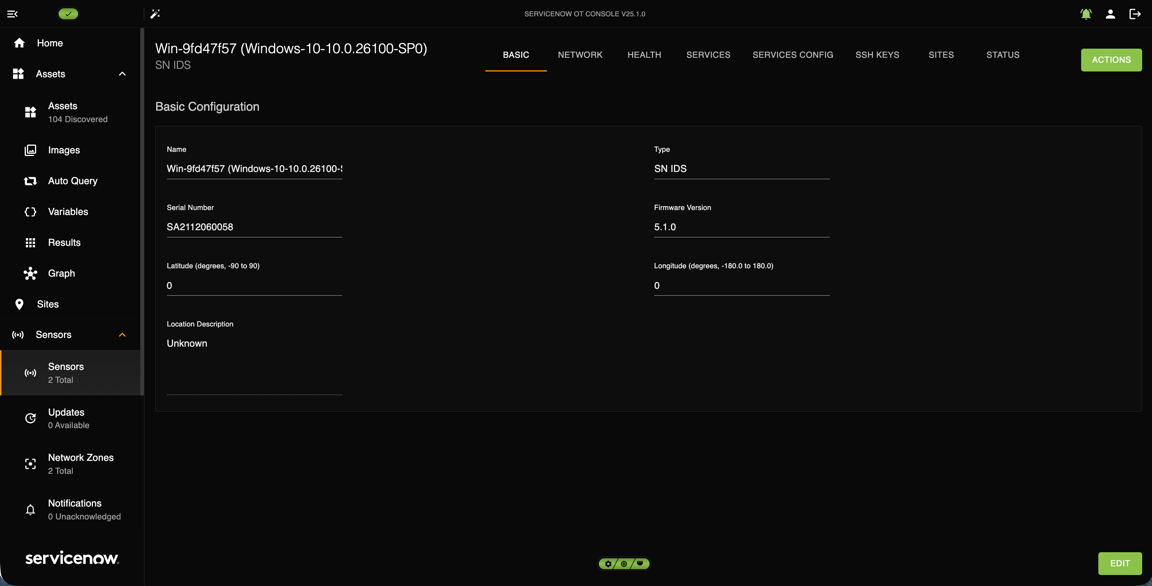Click the 'SN IDS' subtitle under sensor title
This screenshot has height=586, width=1152.
[x=173, y=65]
